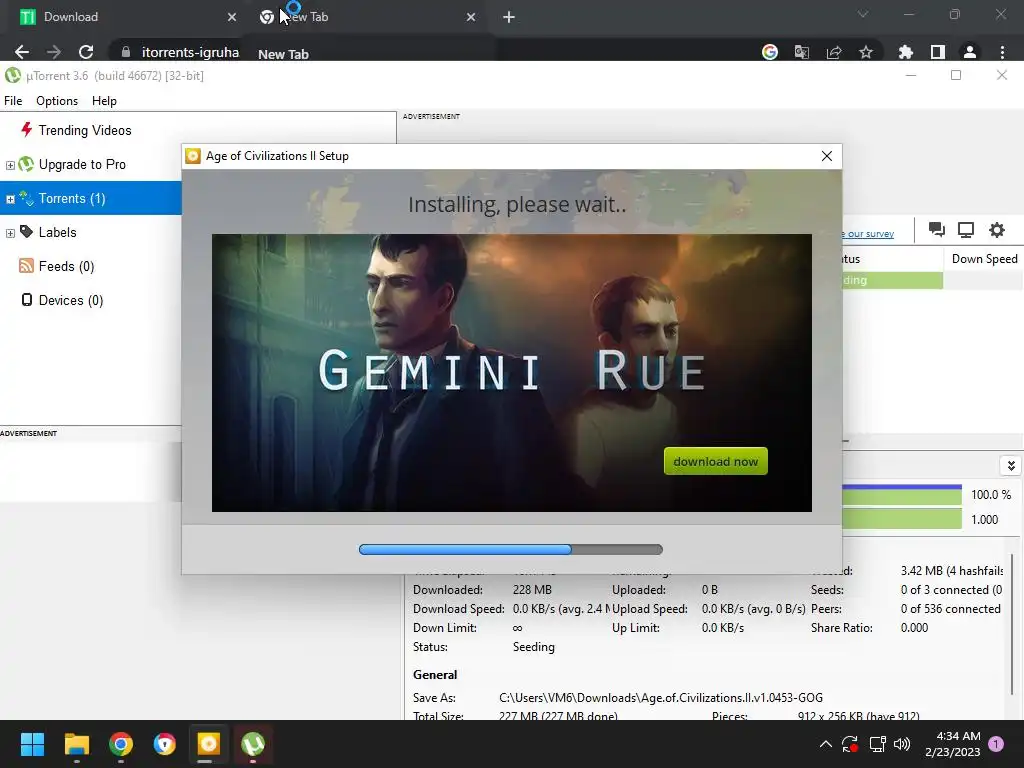Click the Feeds RSS icon

[26, 266]
